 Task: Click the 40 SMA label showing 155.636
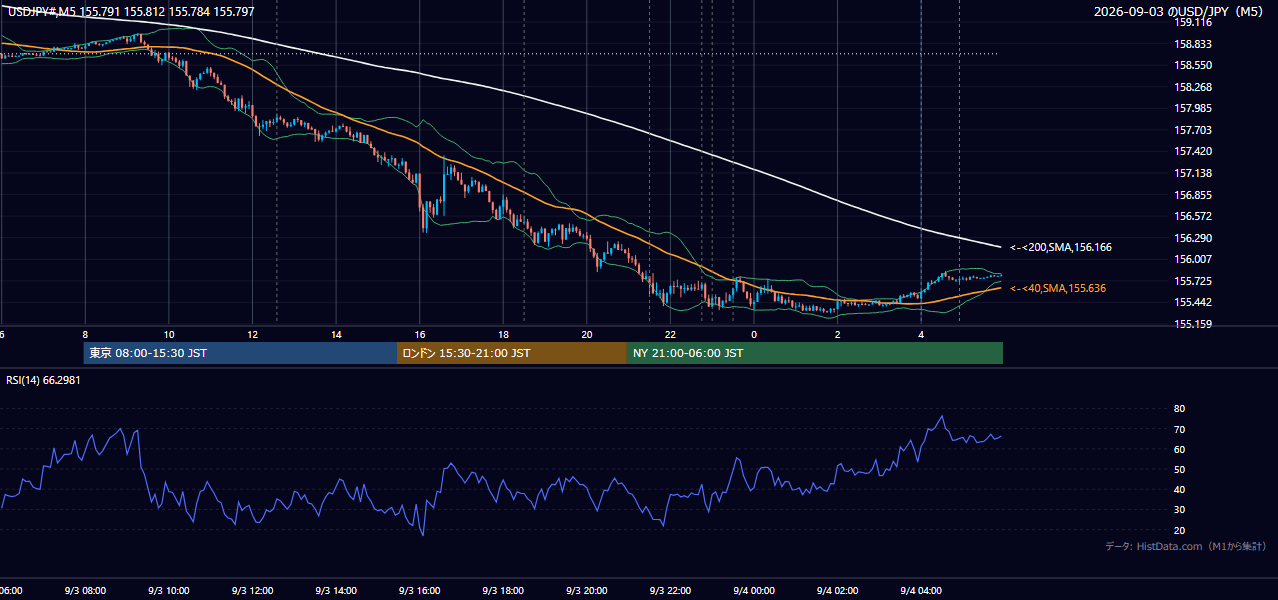[x=1058, y=288]
